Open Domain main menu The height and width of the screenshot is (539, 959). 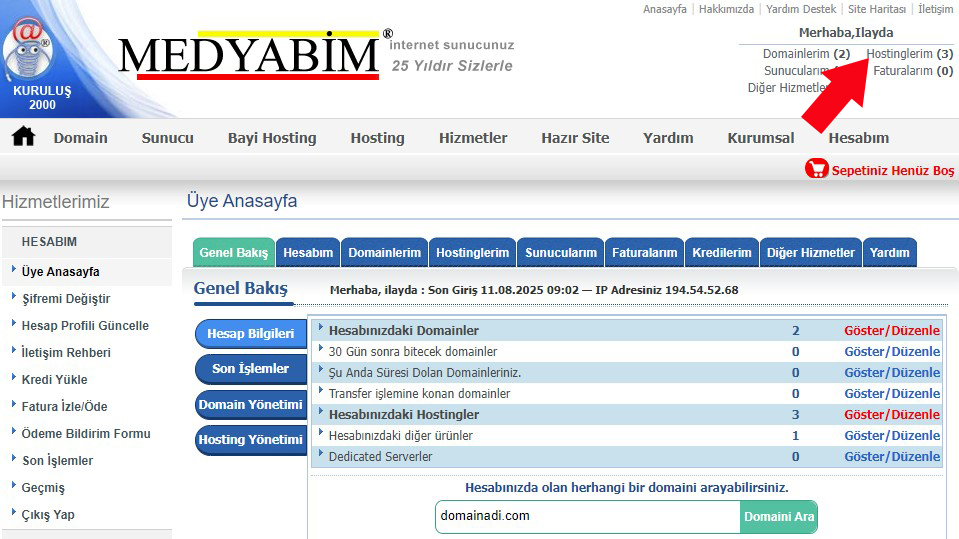point(81,138)
